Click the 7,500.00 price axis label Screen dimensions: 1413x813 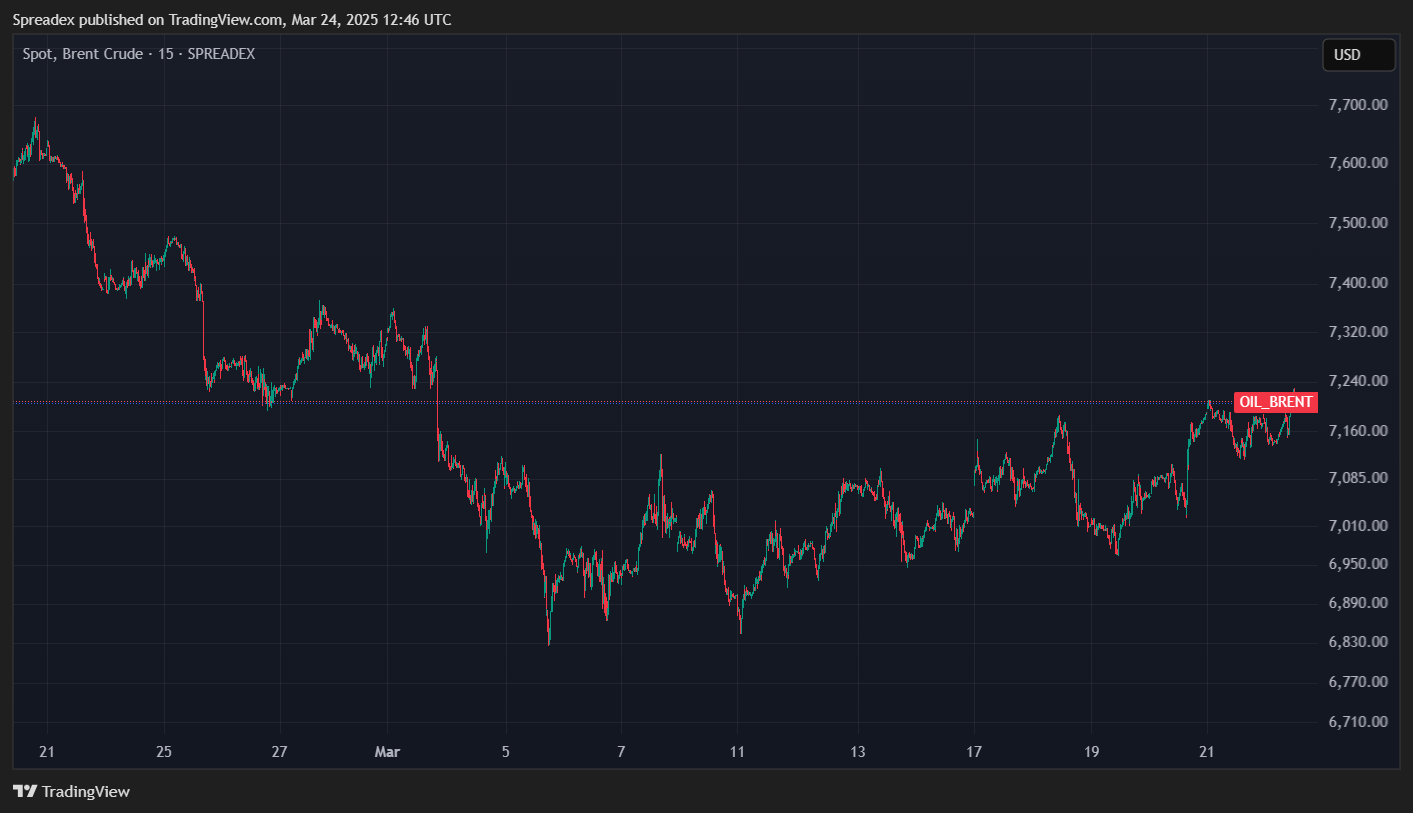click(x=1357, y=223)
